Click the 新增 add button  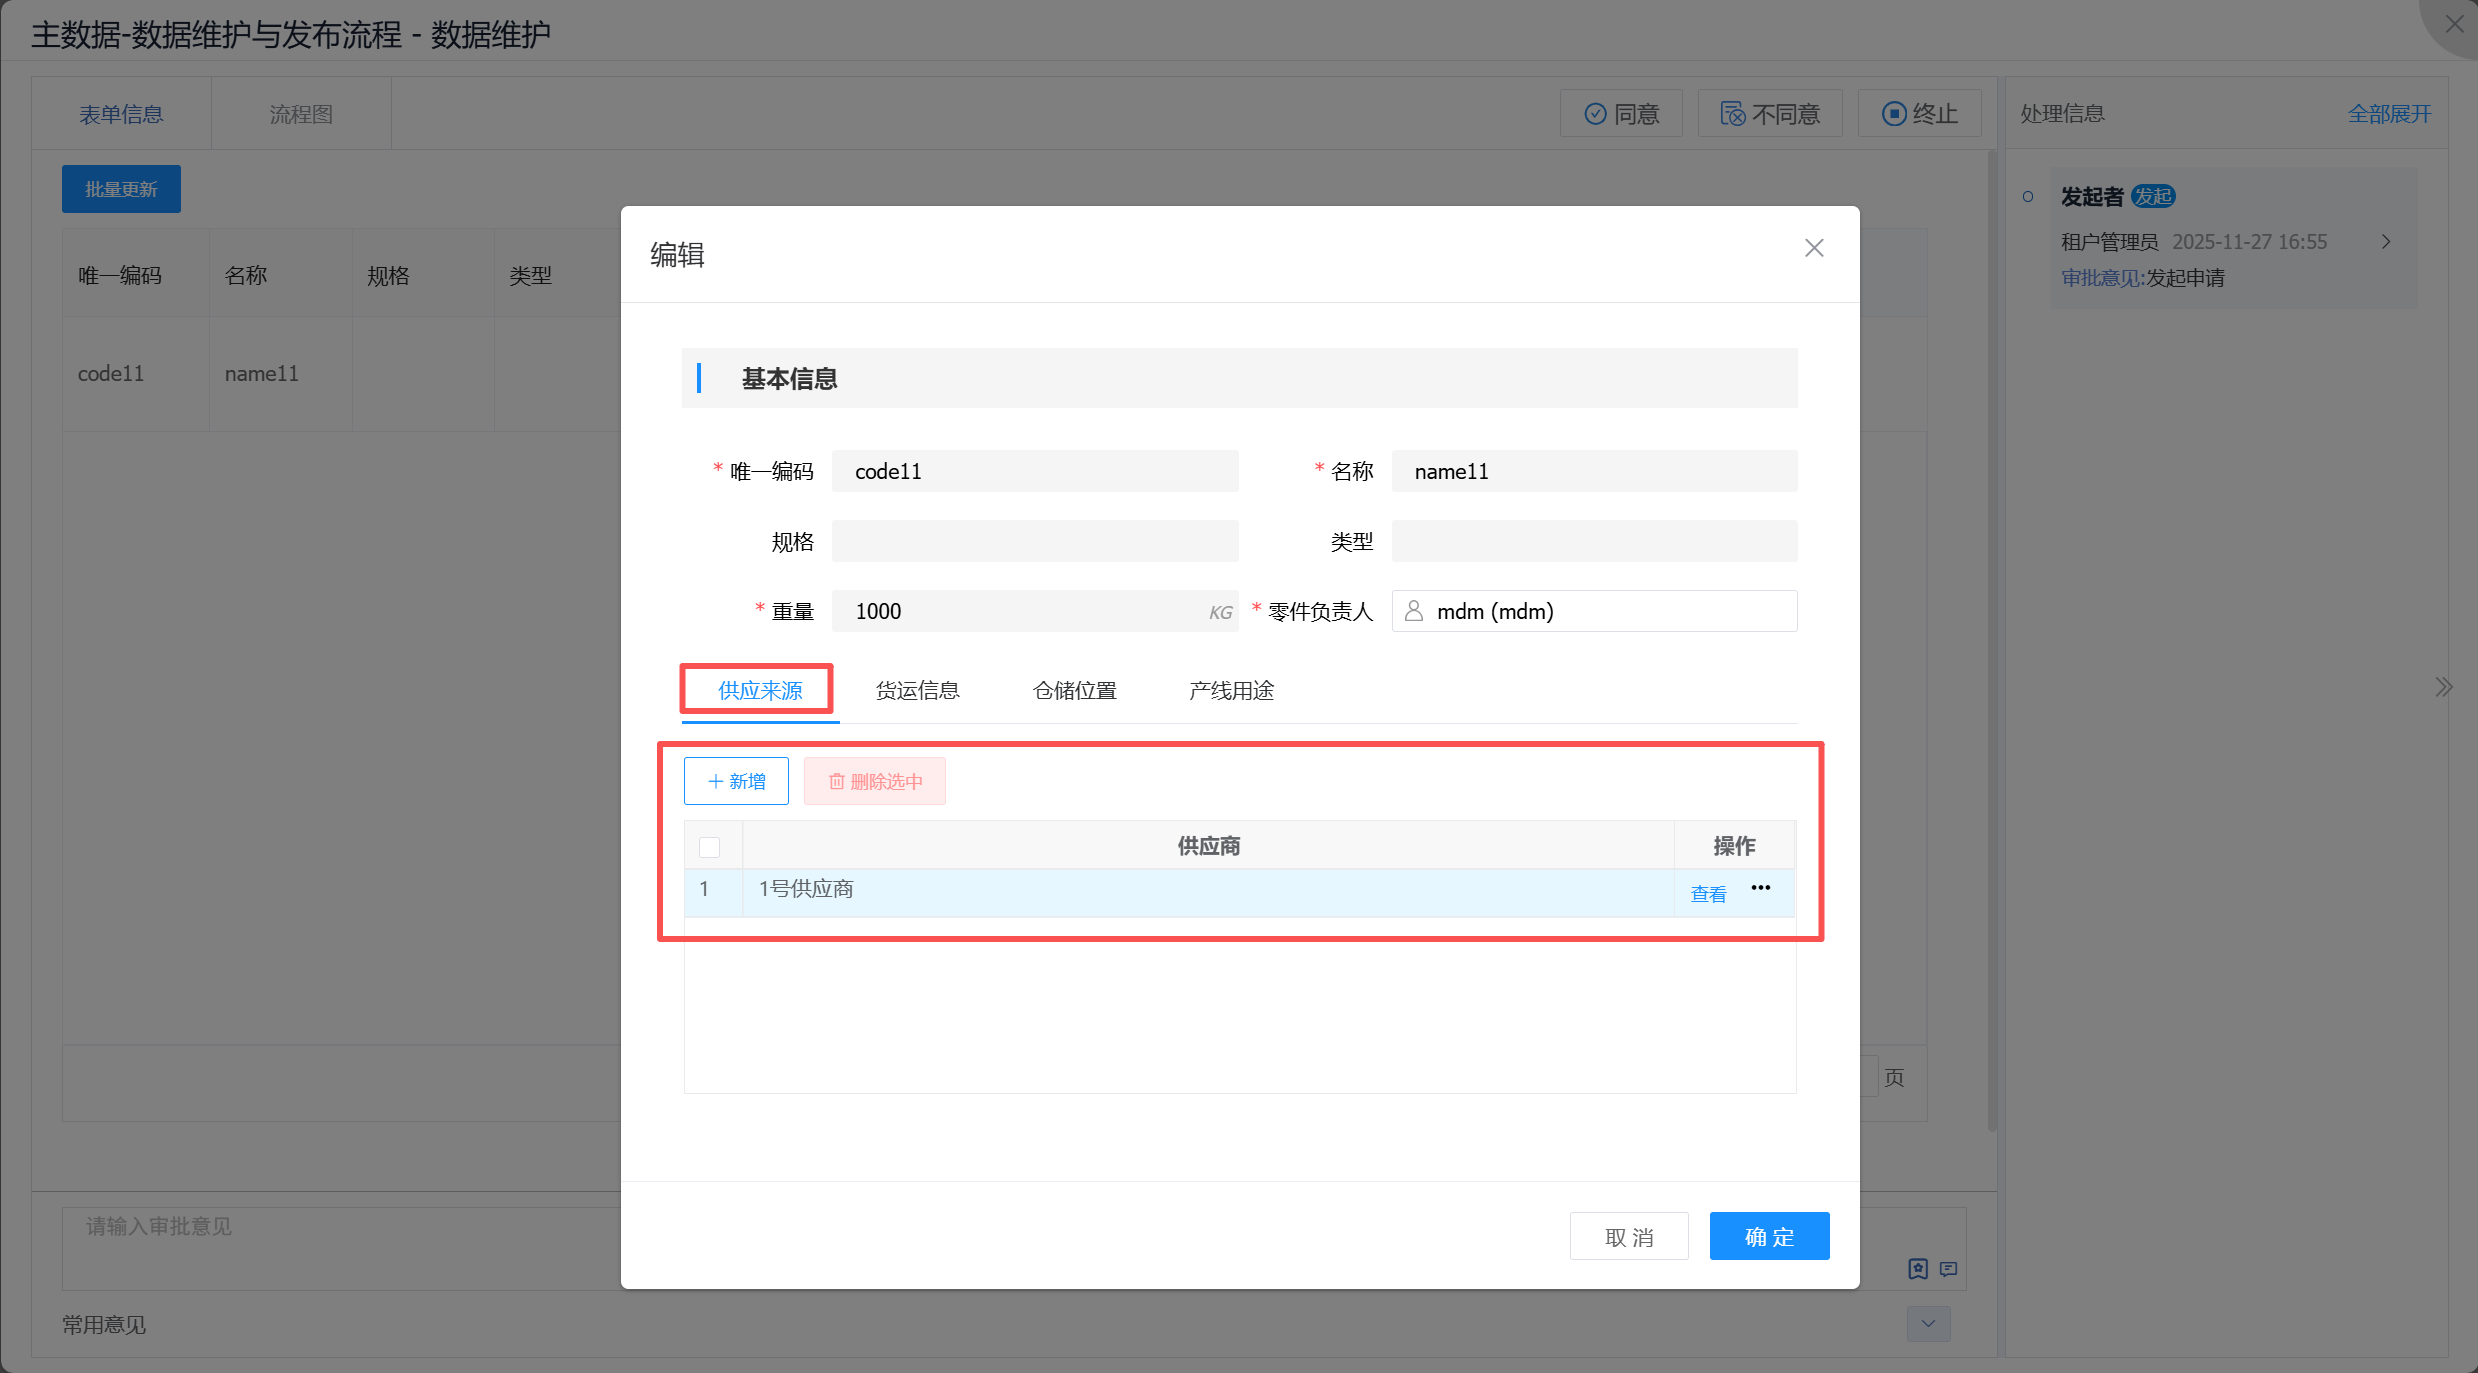click(x=736, y=781)
